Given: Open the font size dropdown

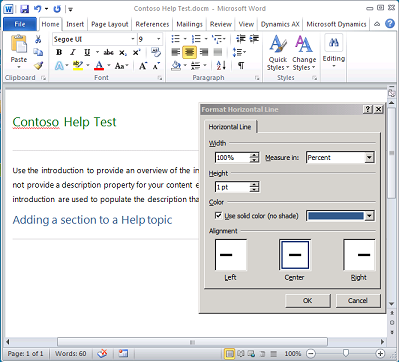Looking at the screenshot, I should [x=159, y=39].
